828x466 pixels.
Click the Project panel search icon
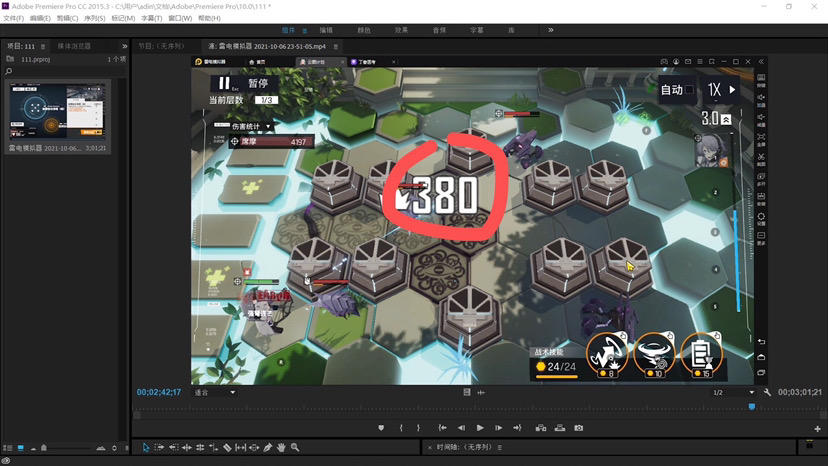[8, 71]
